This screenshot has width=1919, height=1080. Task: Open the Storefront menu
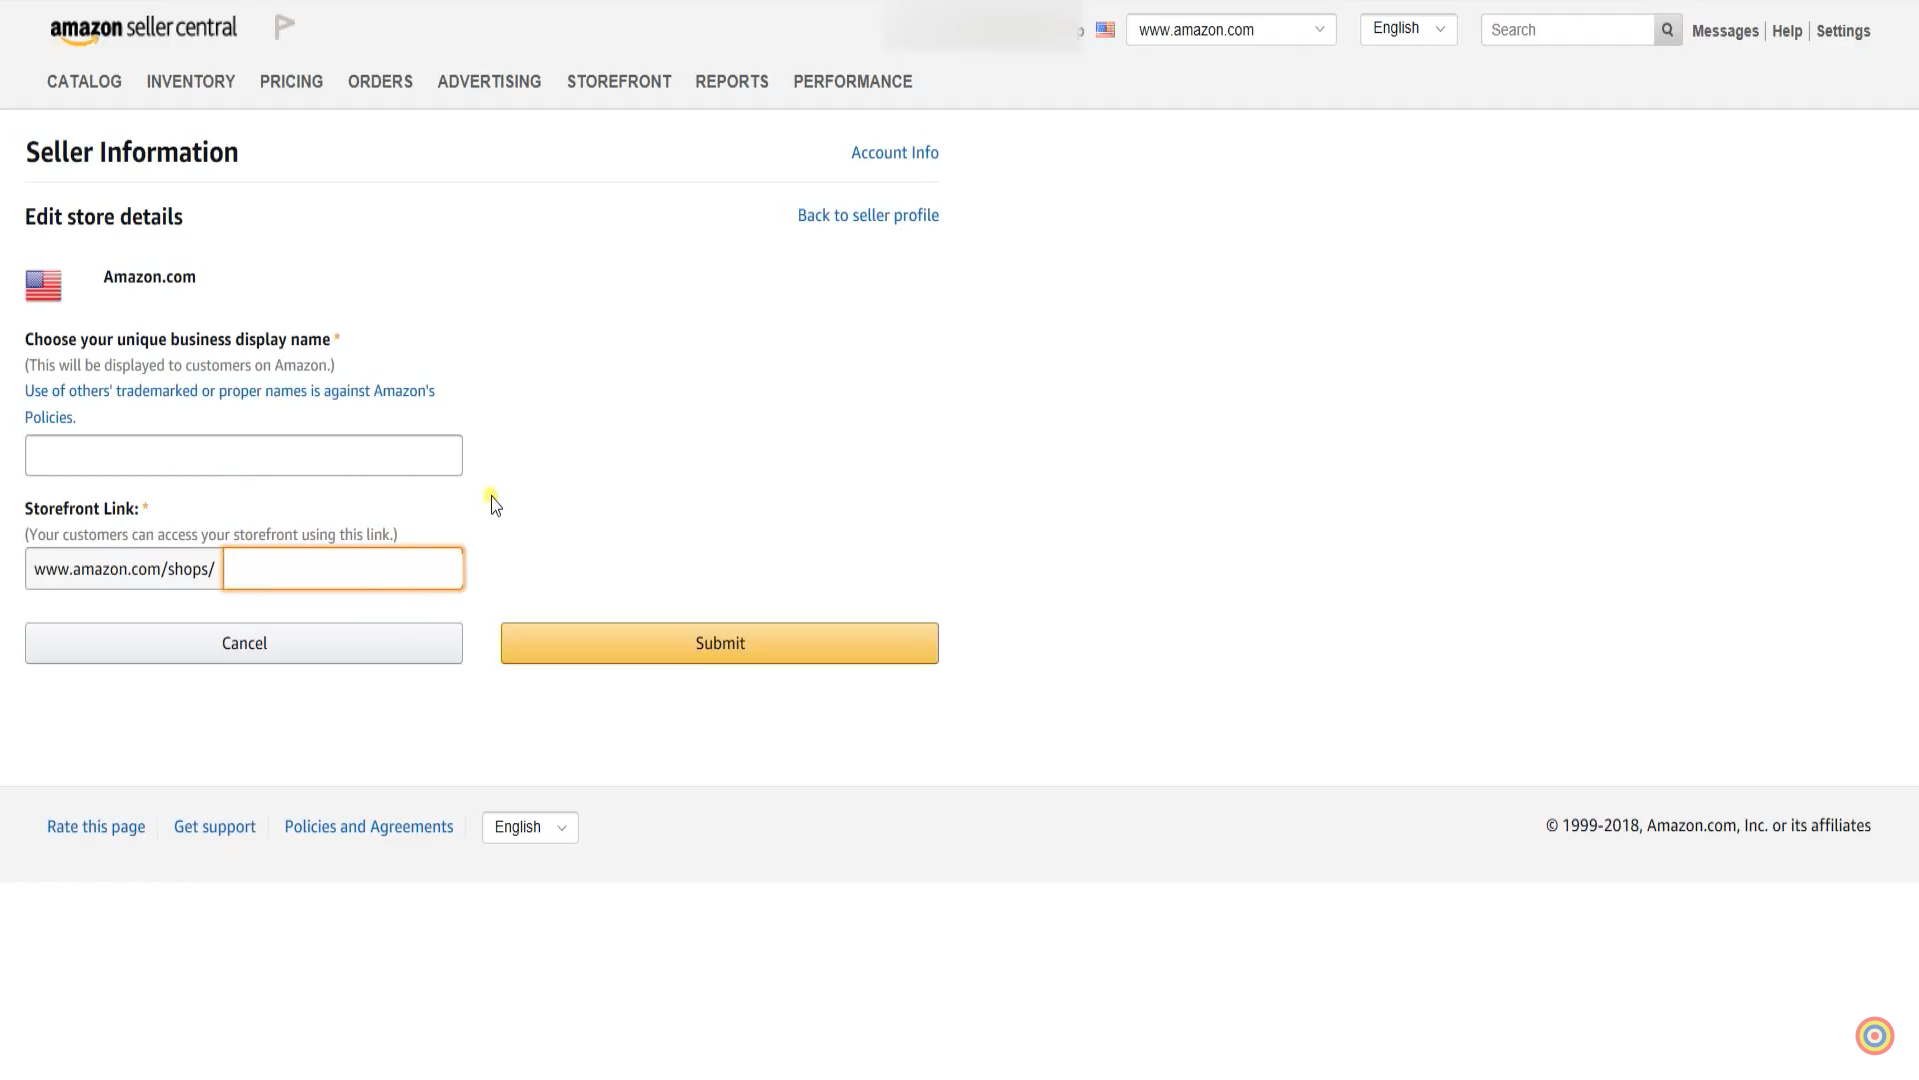(x=619, y=82)
